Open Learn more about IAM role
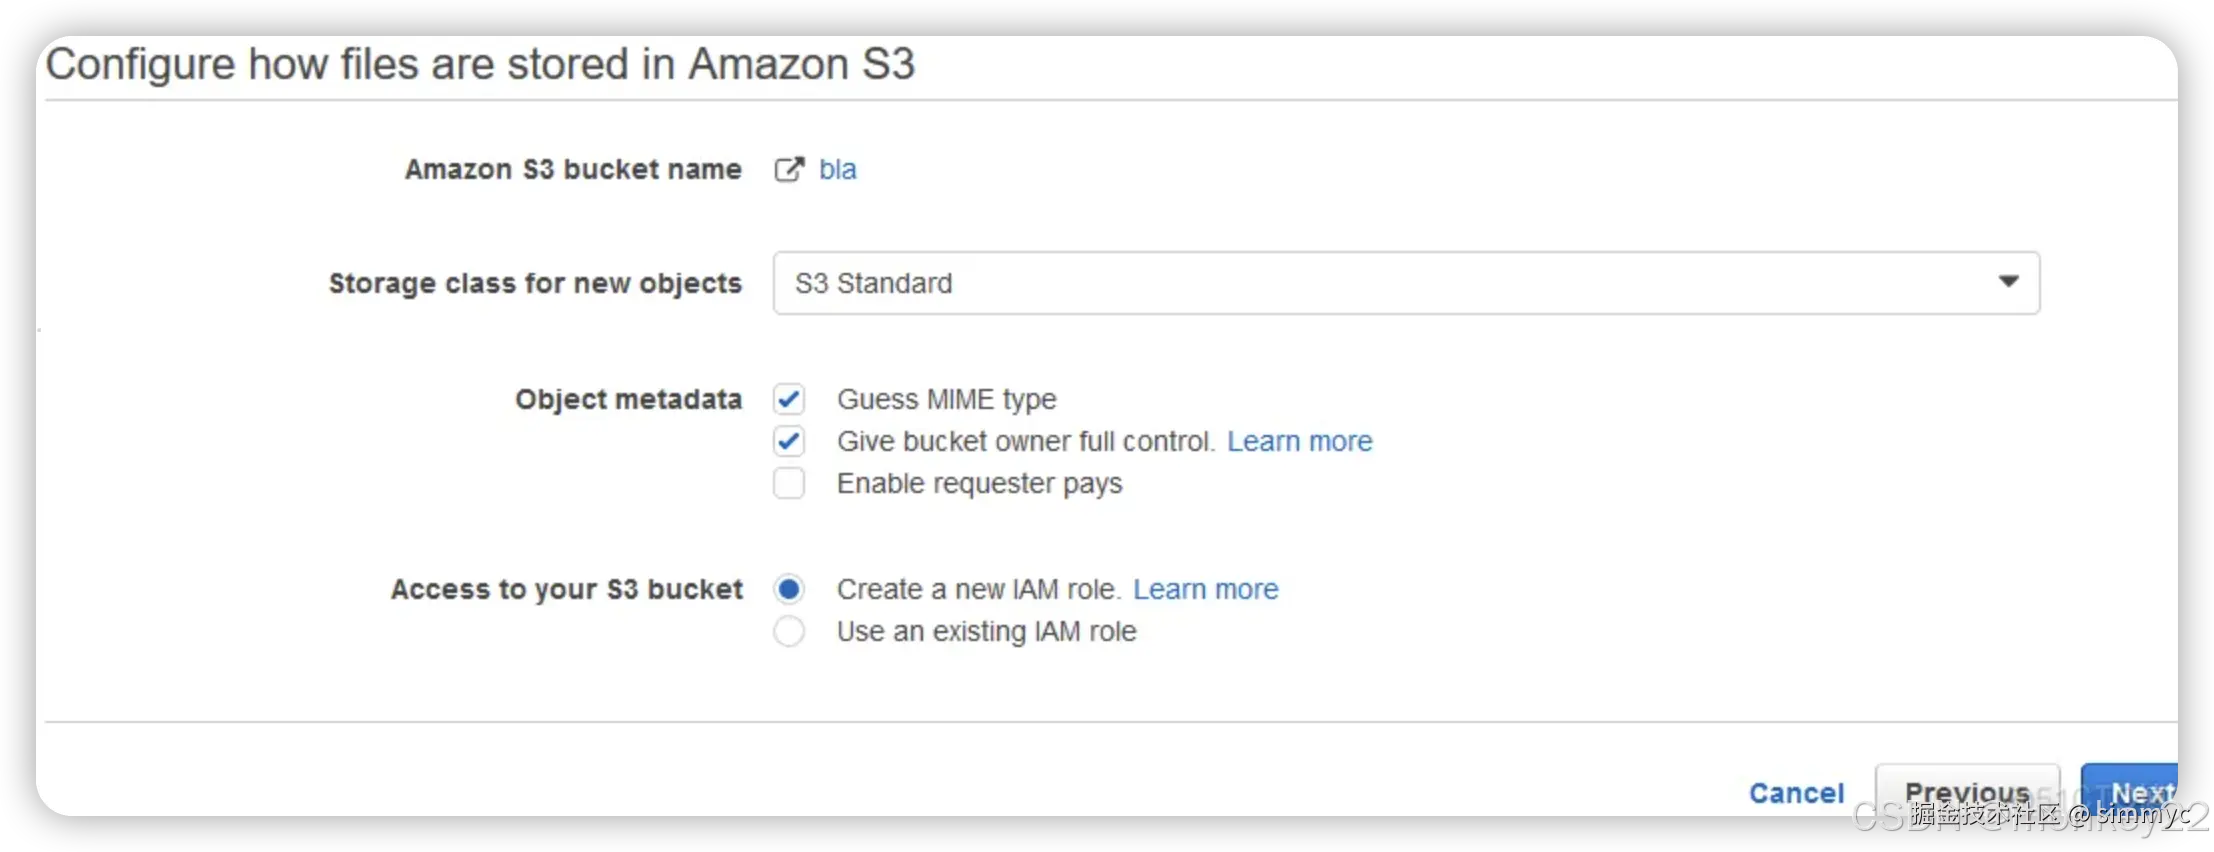The height and width of the screenshot is (852, 2214). point(1205,590)
